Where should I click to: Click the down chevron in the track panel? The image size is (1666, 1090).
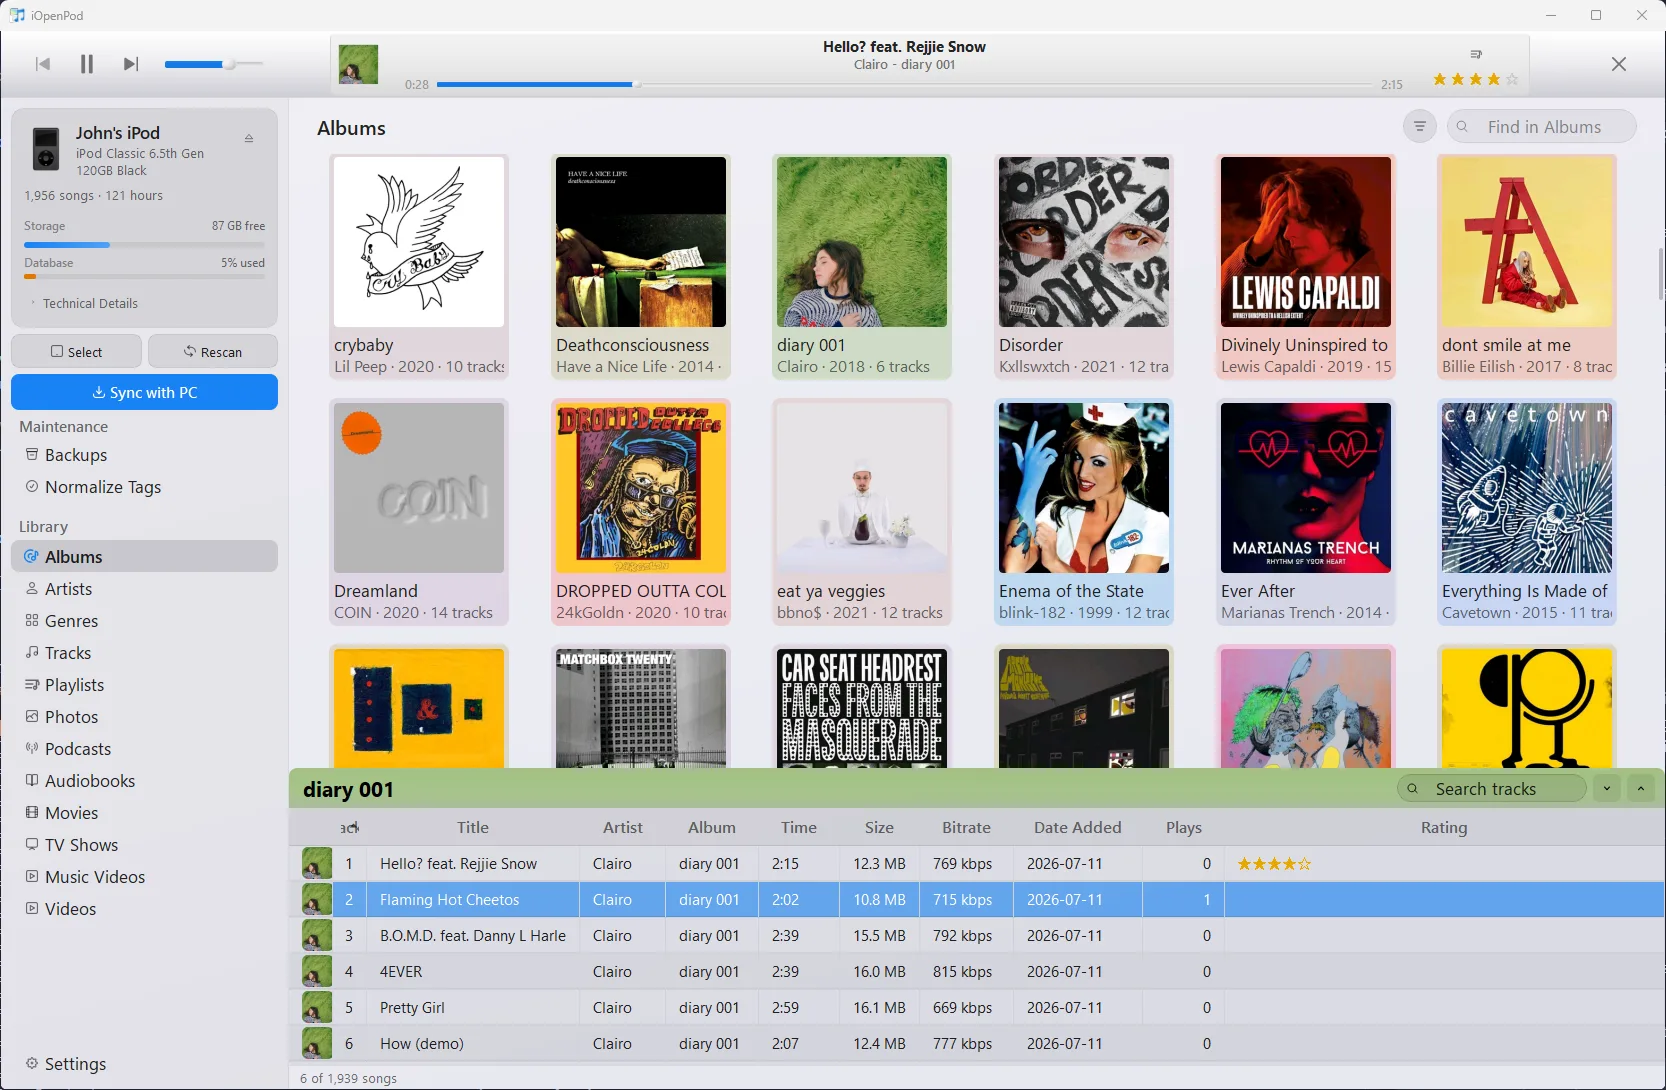click(x=1607, y=789)
